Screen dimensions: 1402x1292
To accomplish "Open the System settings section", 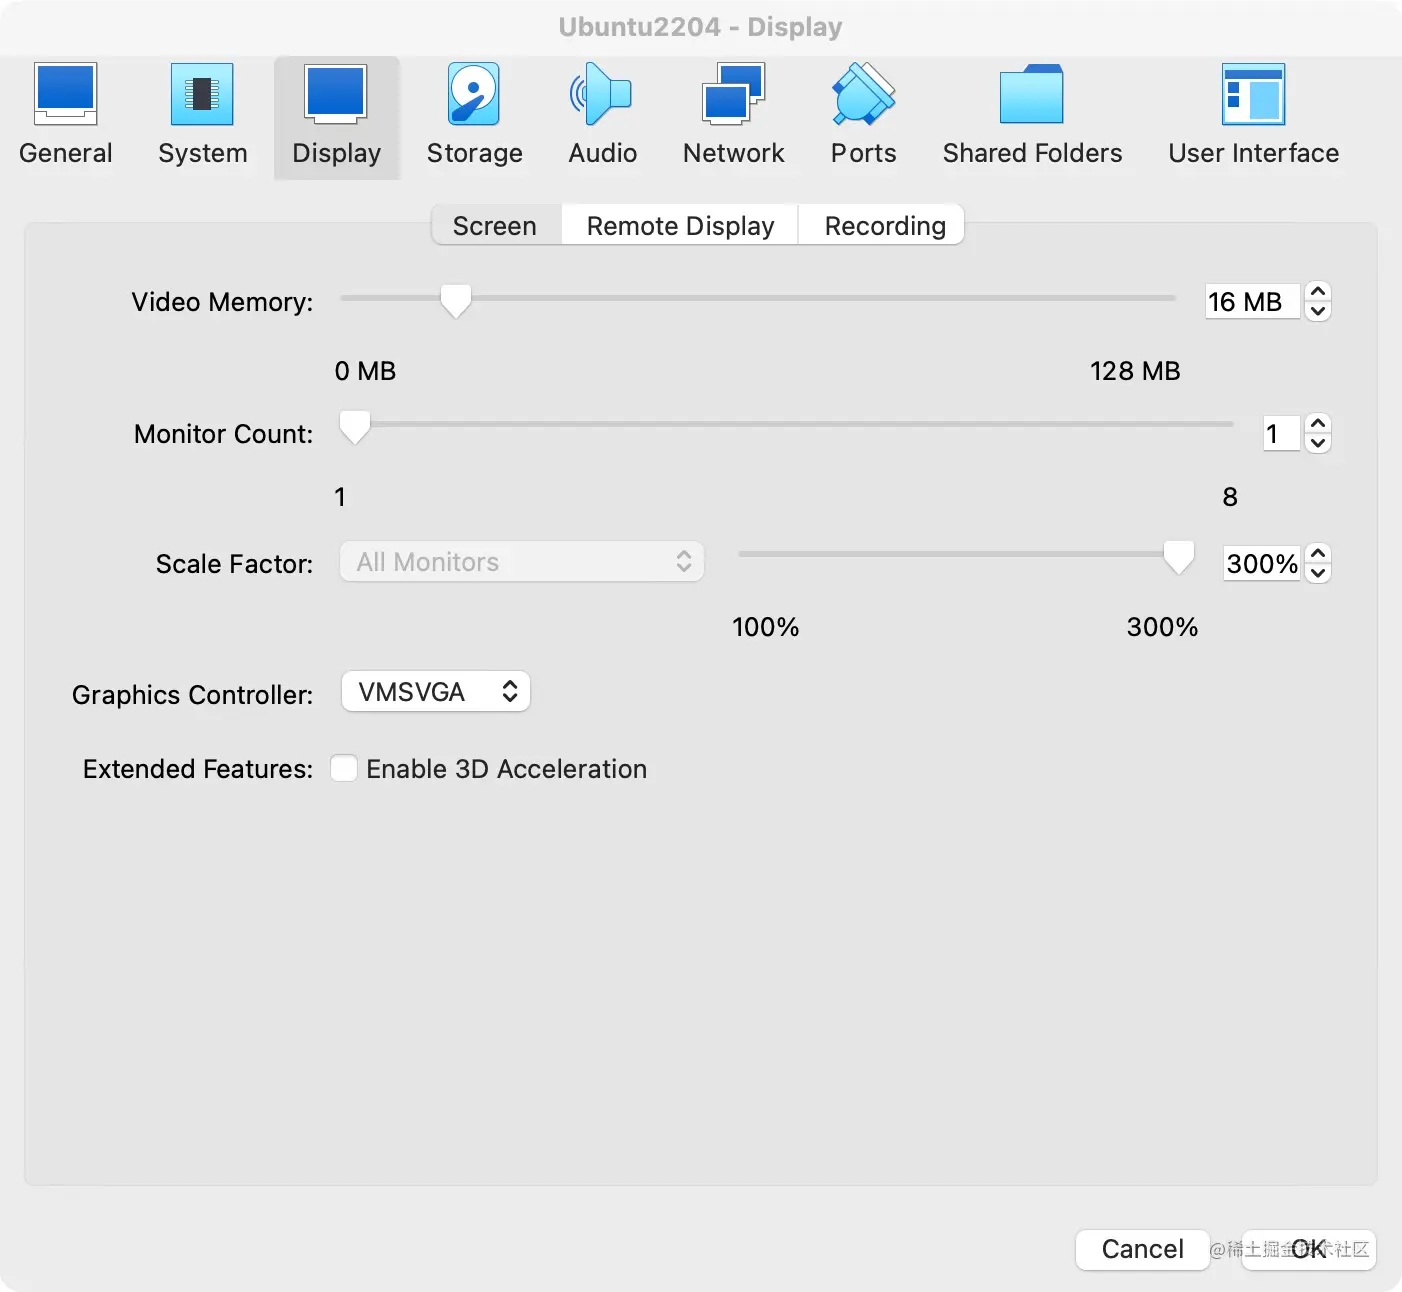I will [202, 115].
